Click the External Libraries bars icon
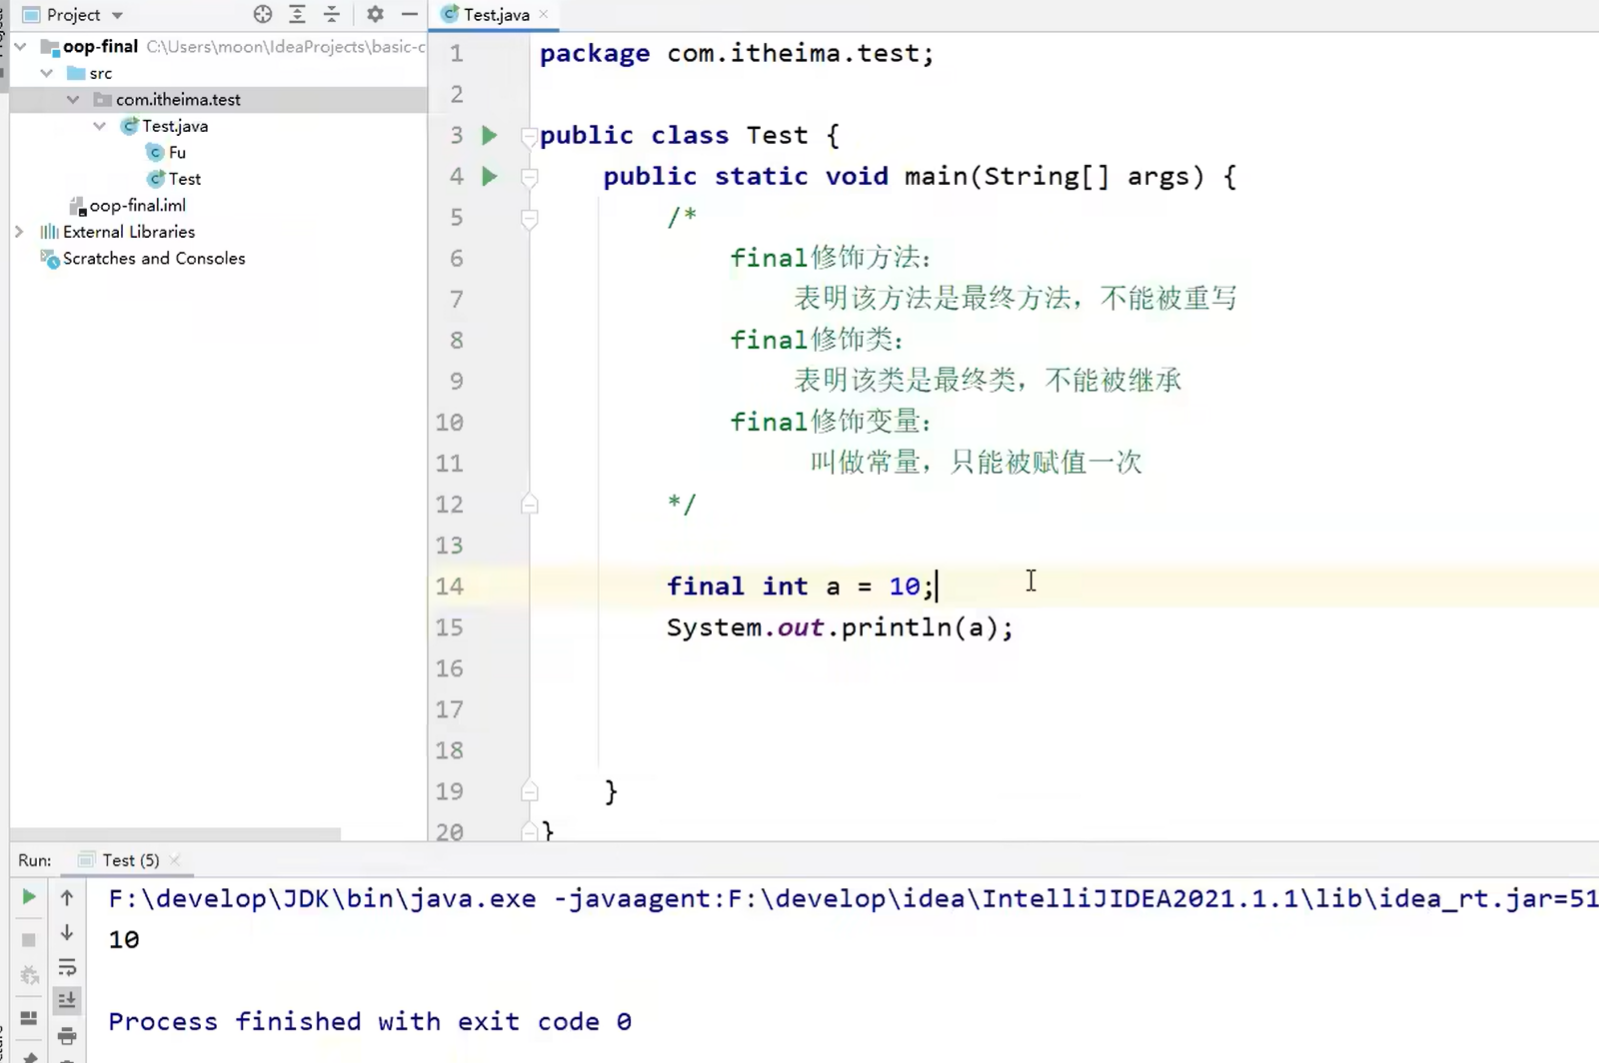The width and height of the screenshot is (1599, 1063). click(49, 232)
